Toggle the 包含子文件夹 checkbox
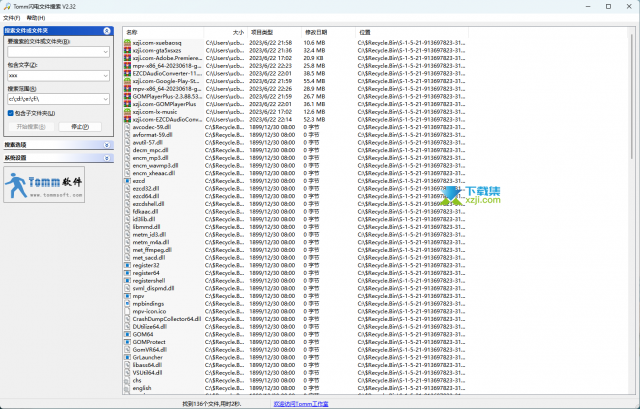The width and height of the screenshot is (640, 409). (x=11, y=113)
